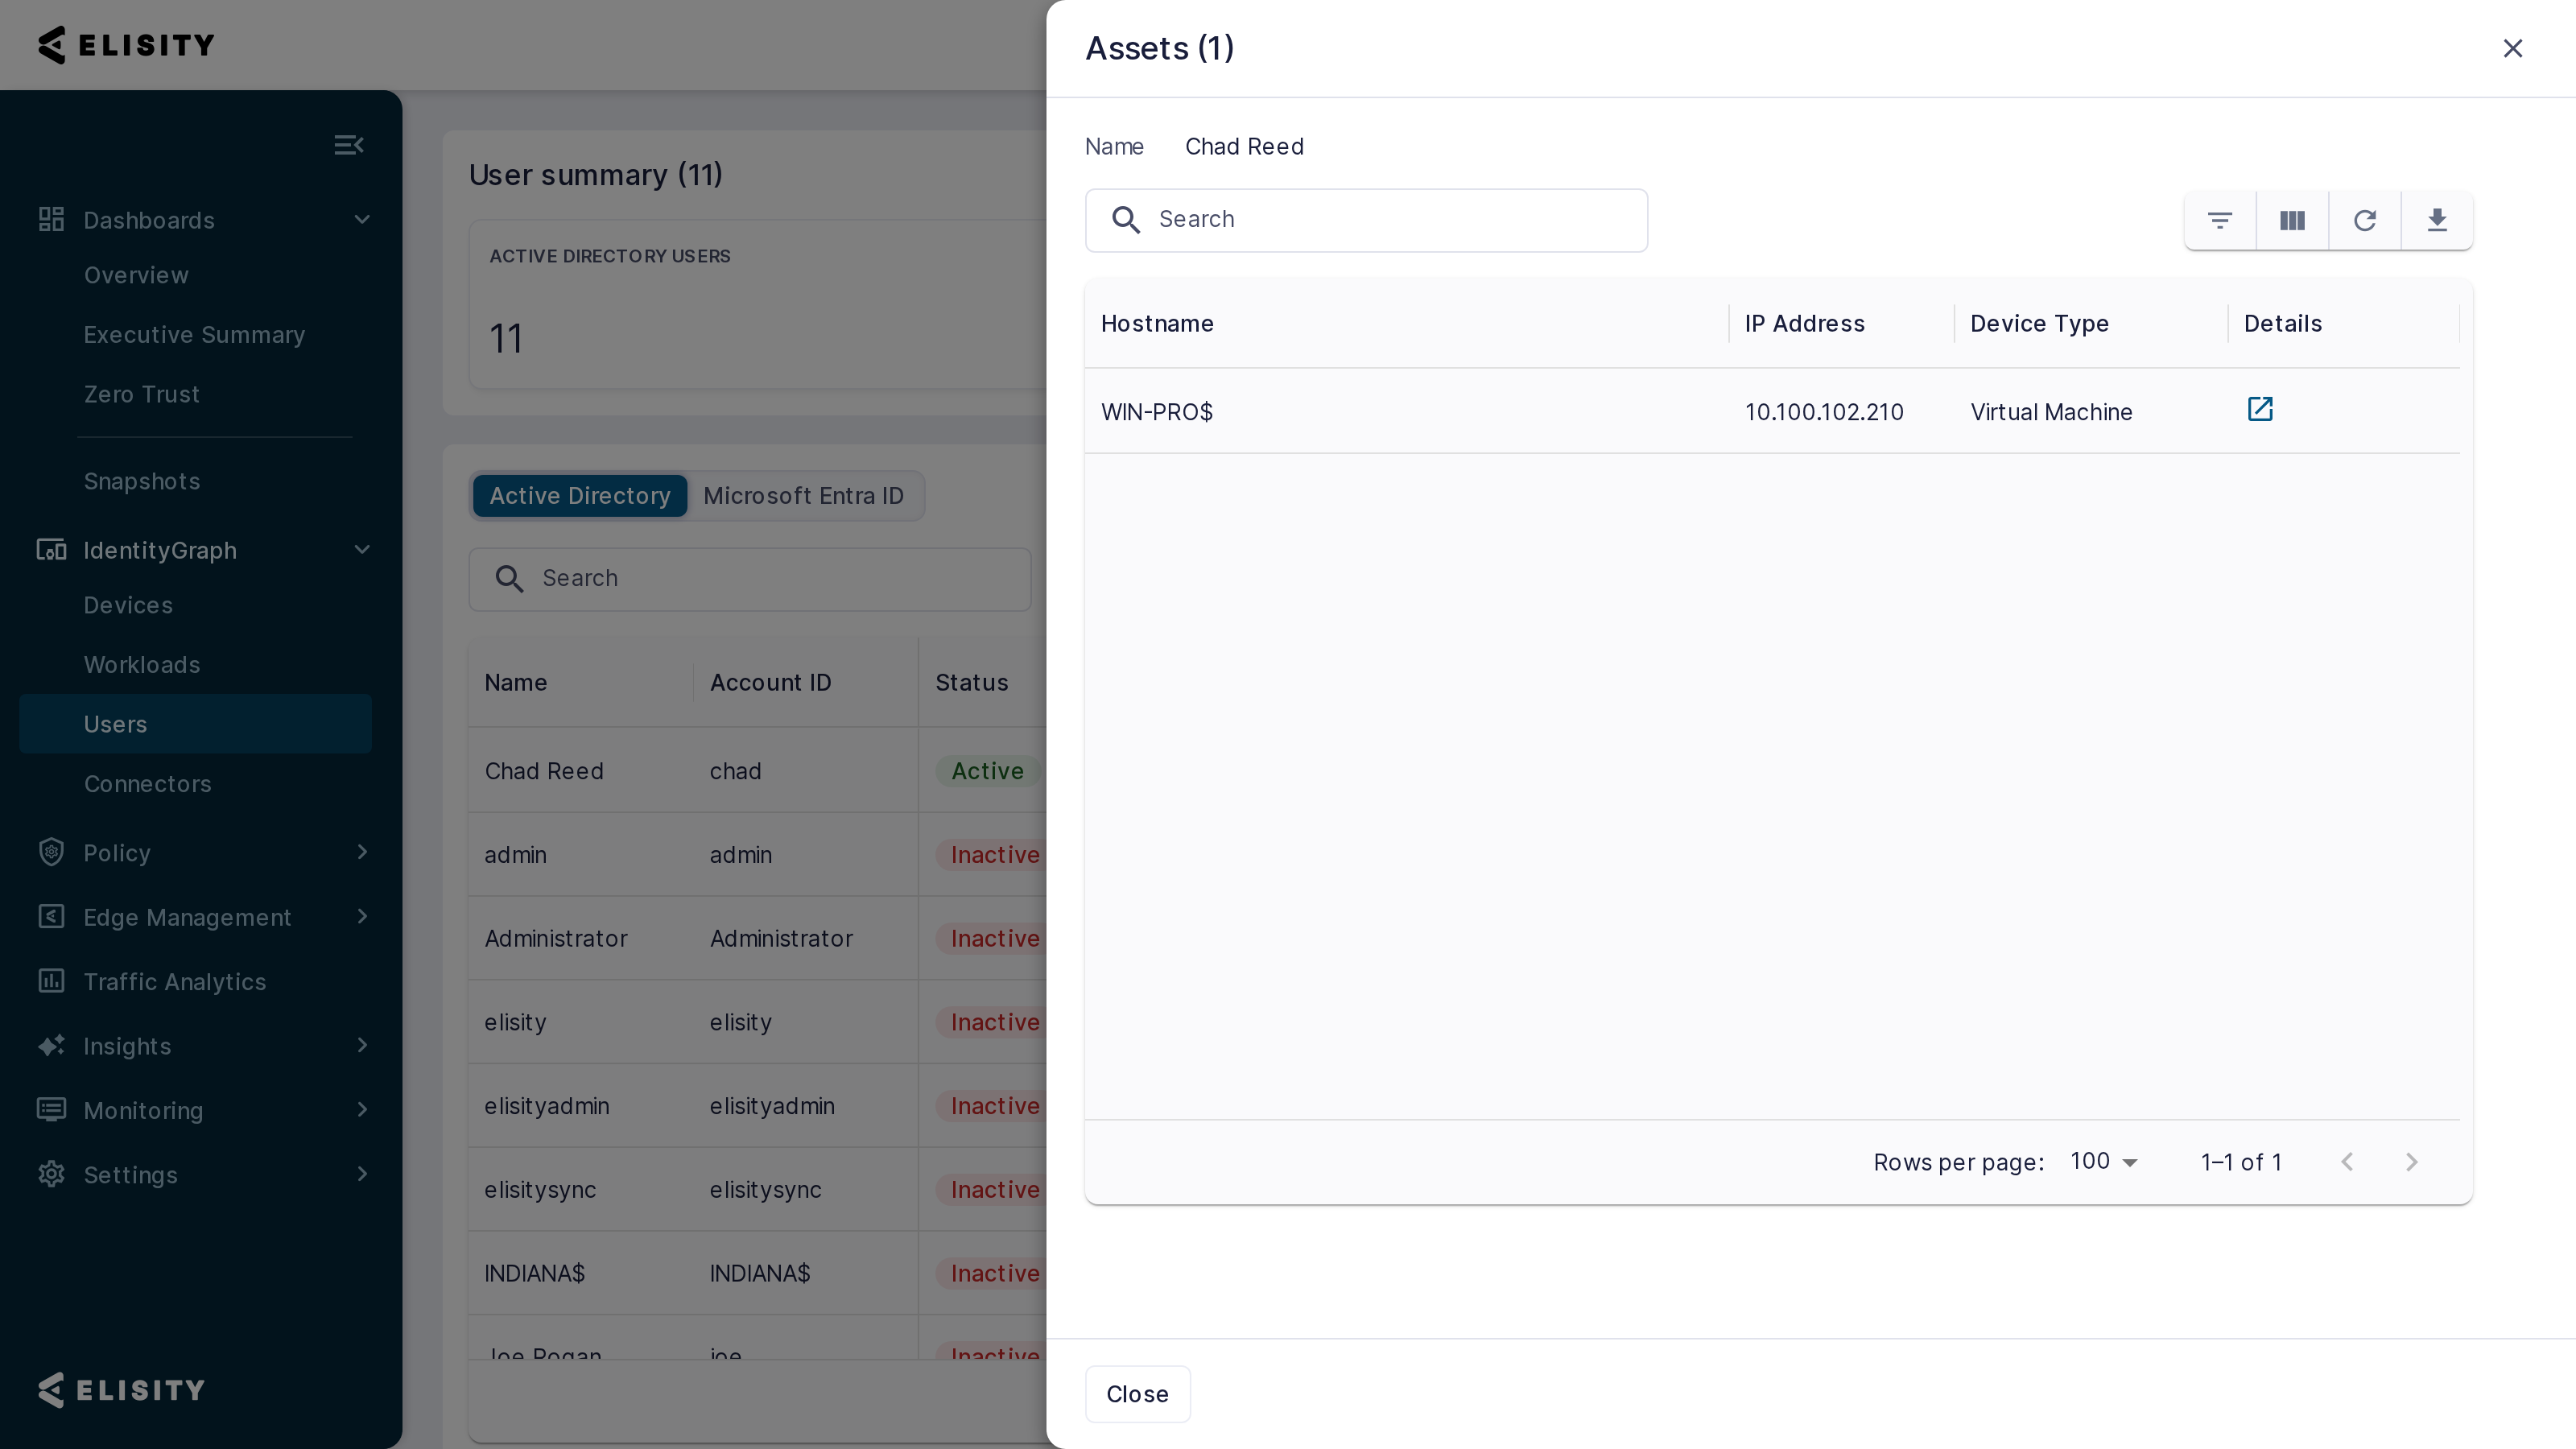Collapse the IdentityGraph section chevron
Screen dimensions: 2576x1449
(x=362, y=549)
